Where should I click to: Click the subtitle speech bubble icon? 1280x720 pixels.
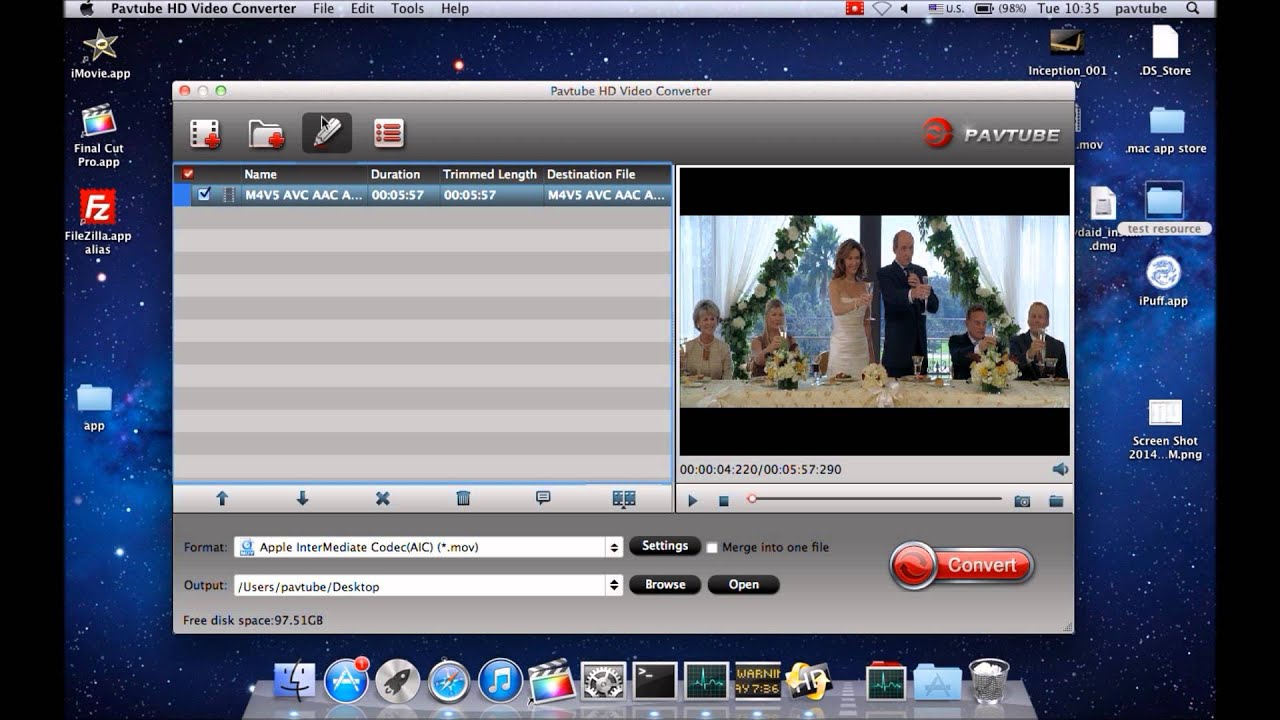tap(543, 498)
